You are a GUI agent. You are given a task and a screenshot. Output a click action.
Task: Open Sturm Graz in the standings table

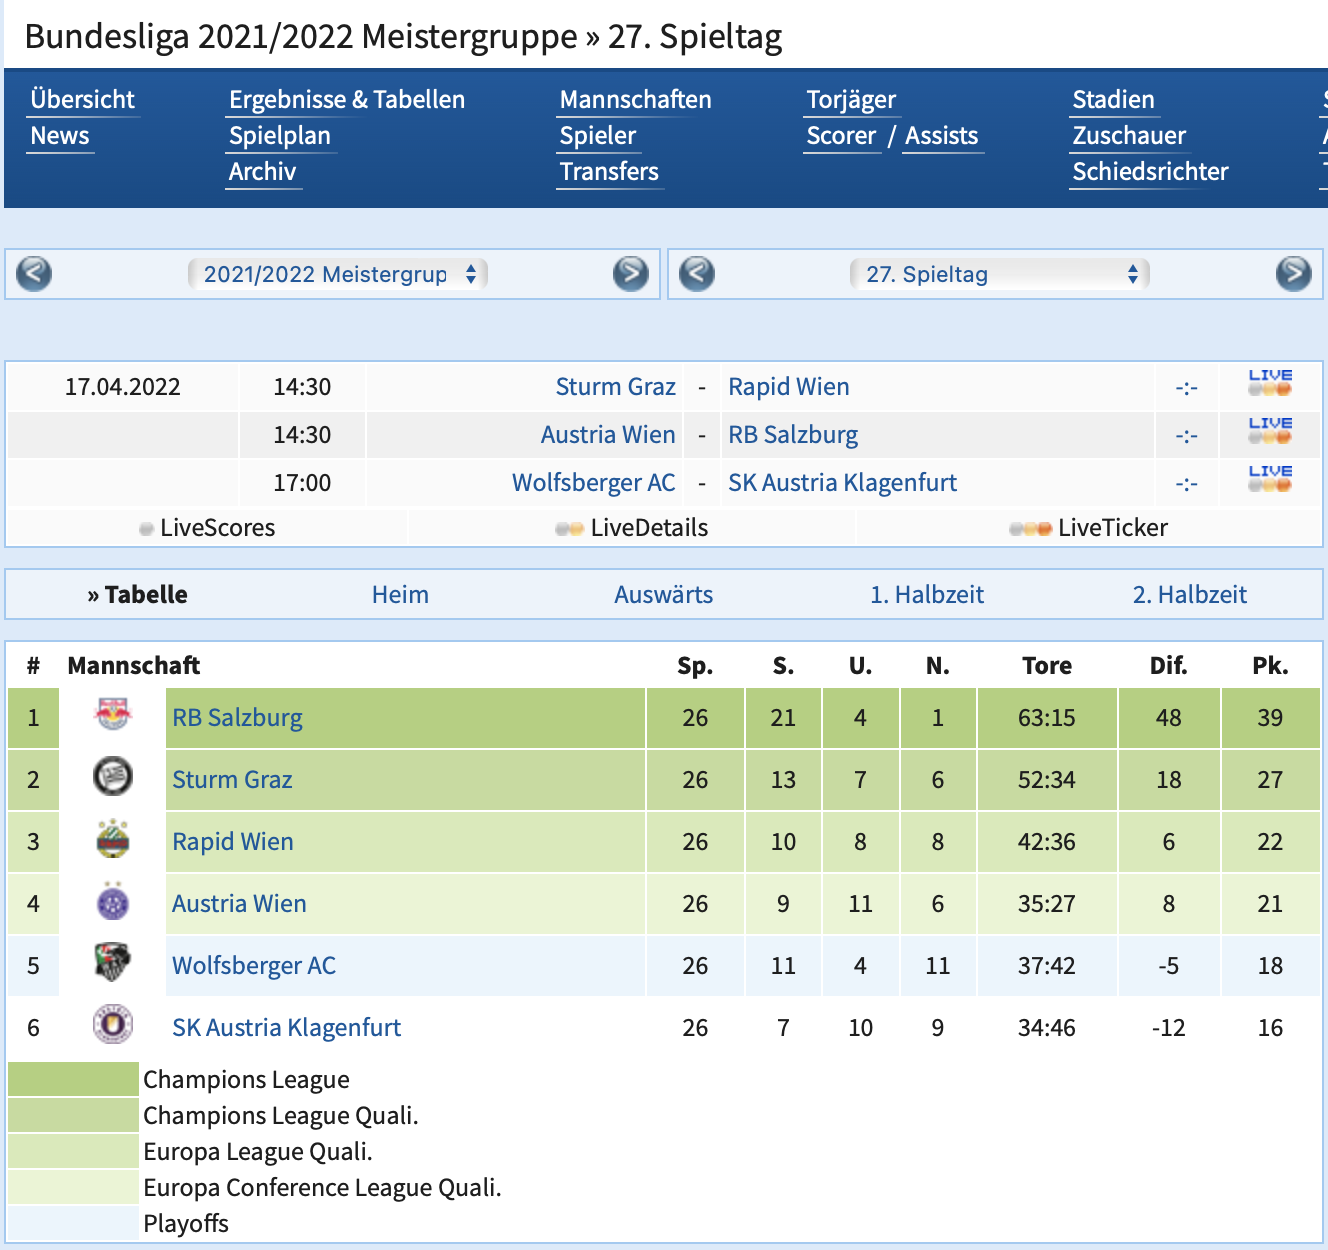point(232,780)
